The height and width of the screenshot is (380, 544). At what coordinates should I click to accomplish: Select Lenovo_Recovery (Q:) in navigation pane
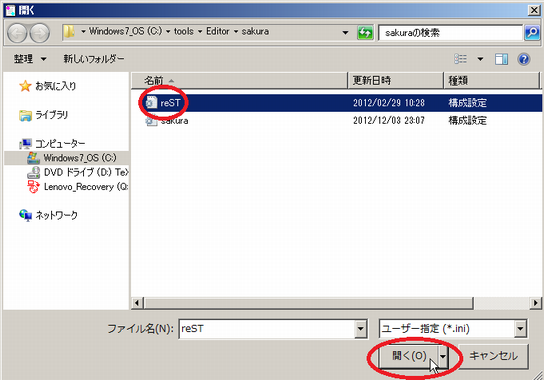[x=86, y=187]
